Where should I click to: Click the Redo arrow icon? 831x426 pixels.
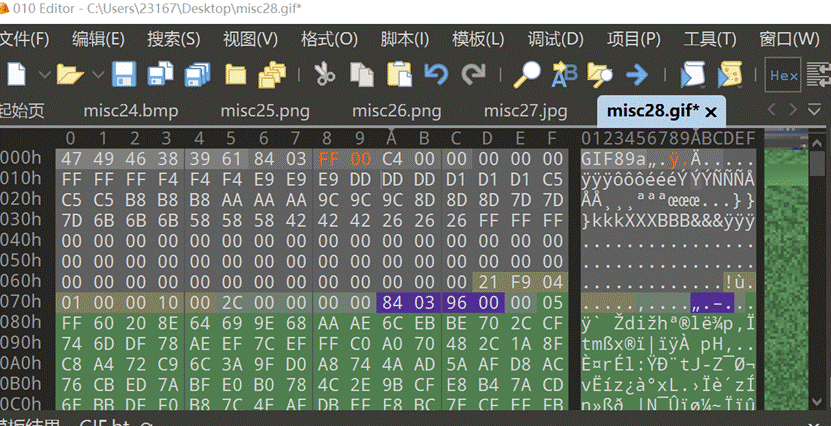point(473,74)
